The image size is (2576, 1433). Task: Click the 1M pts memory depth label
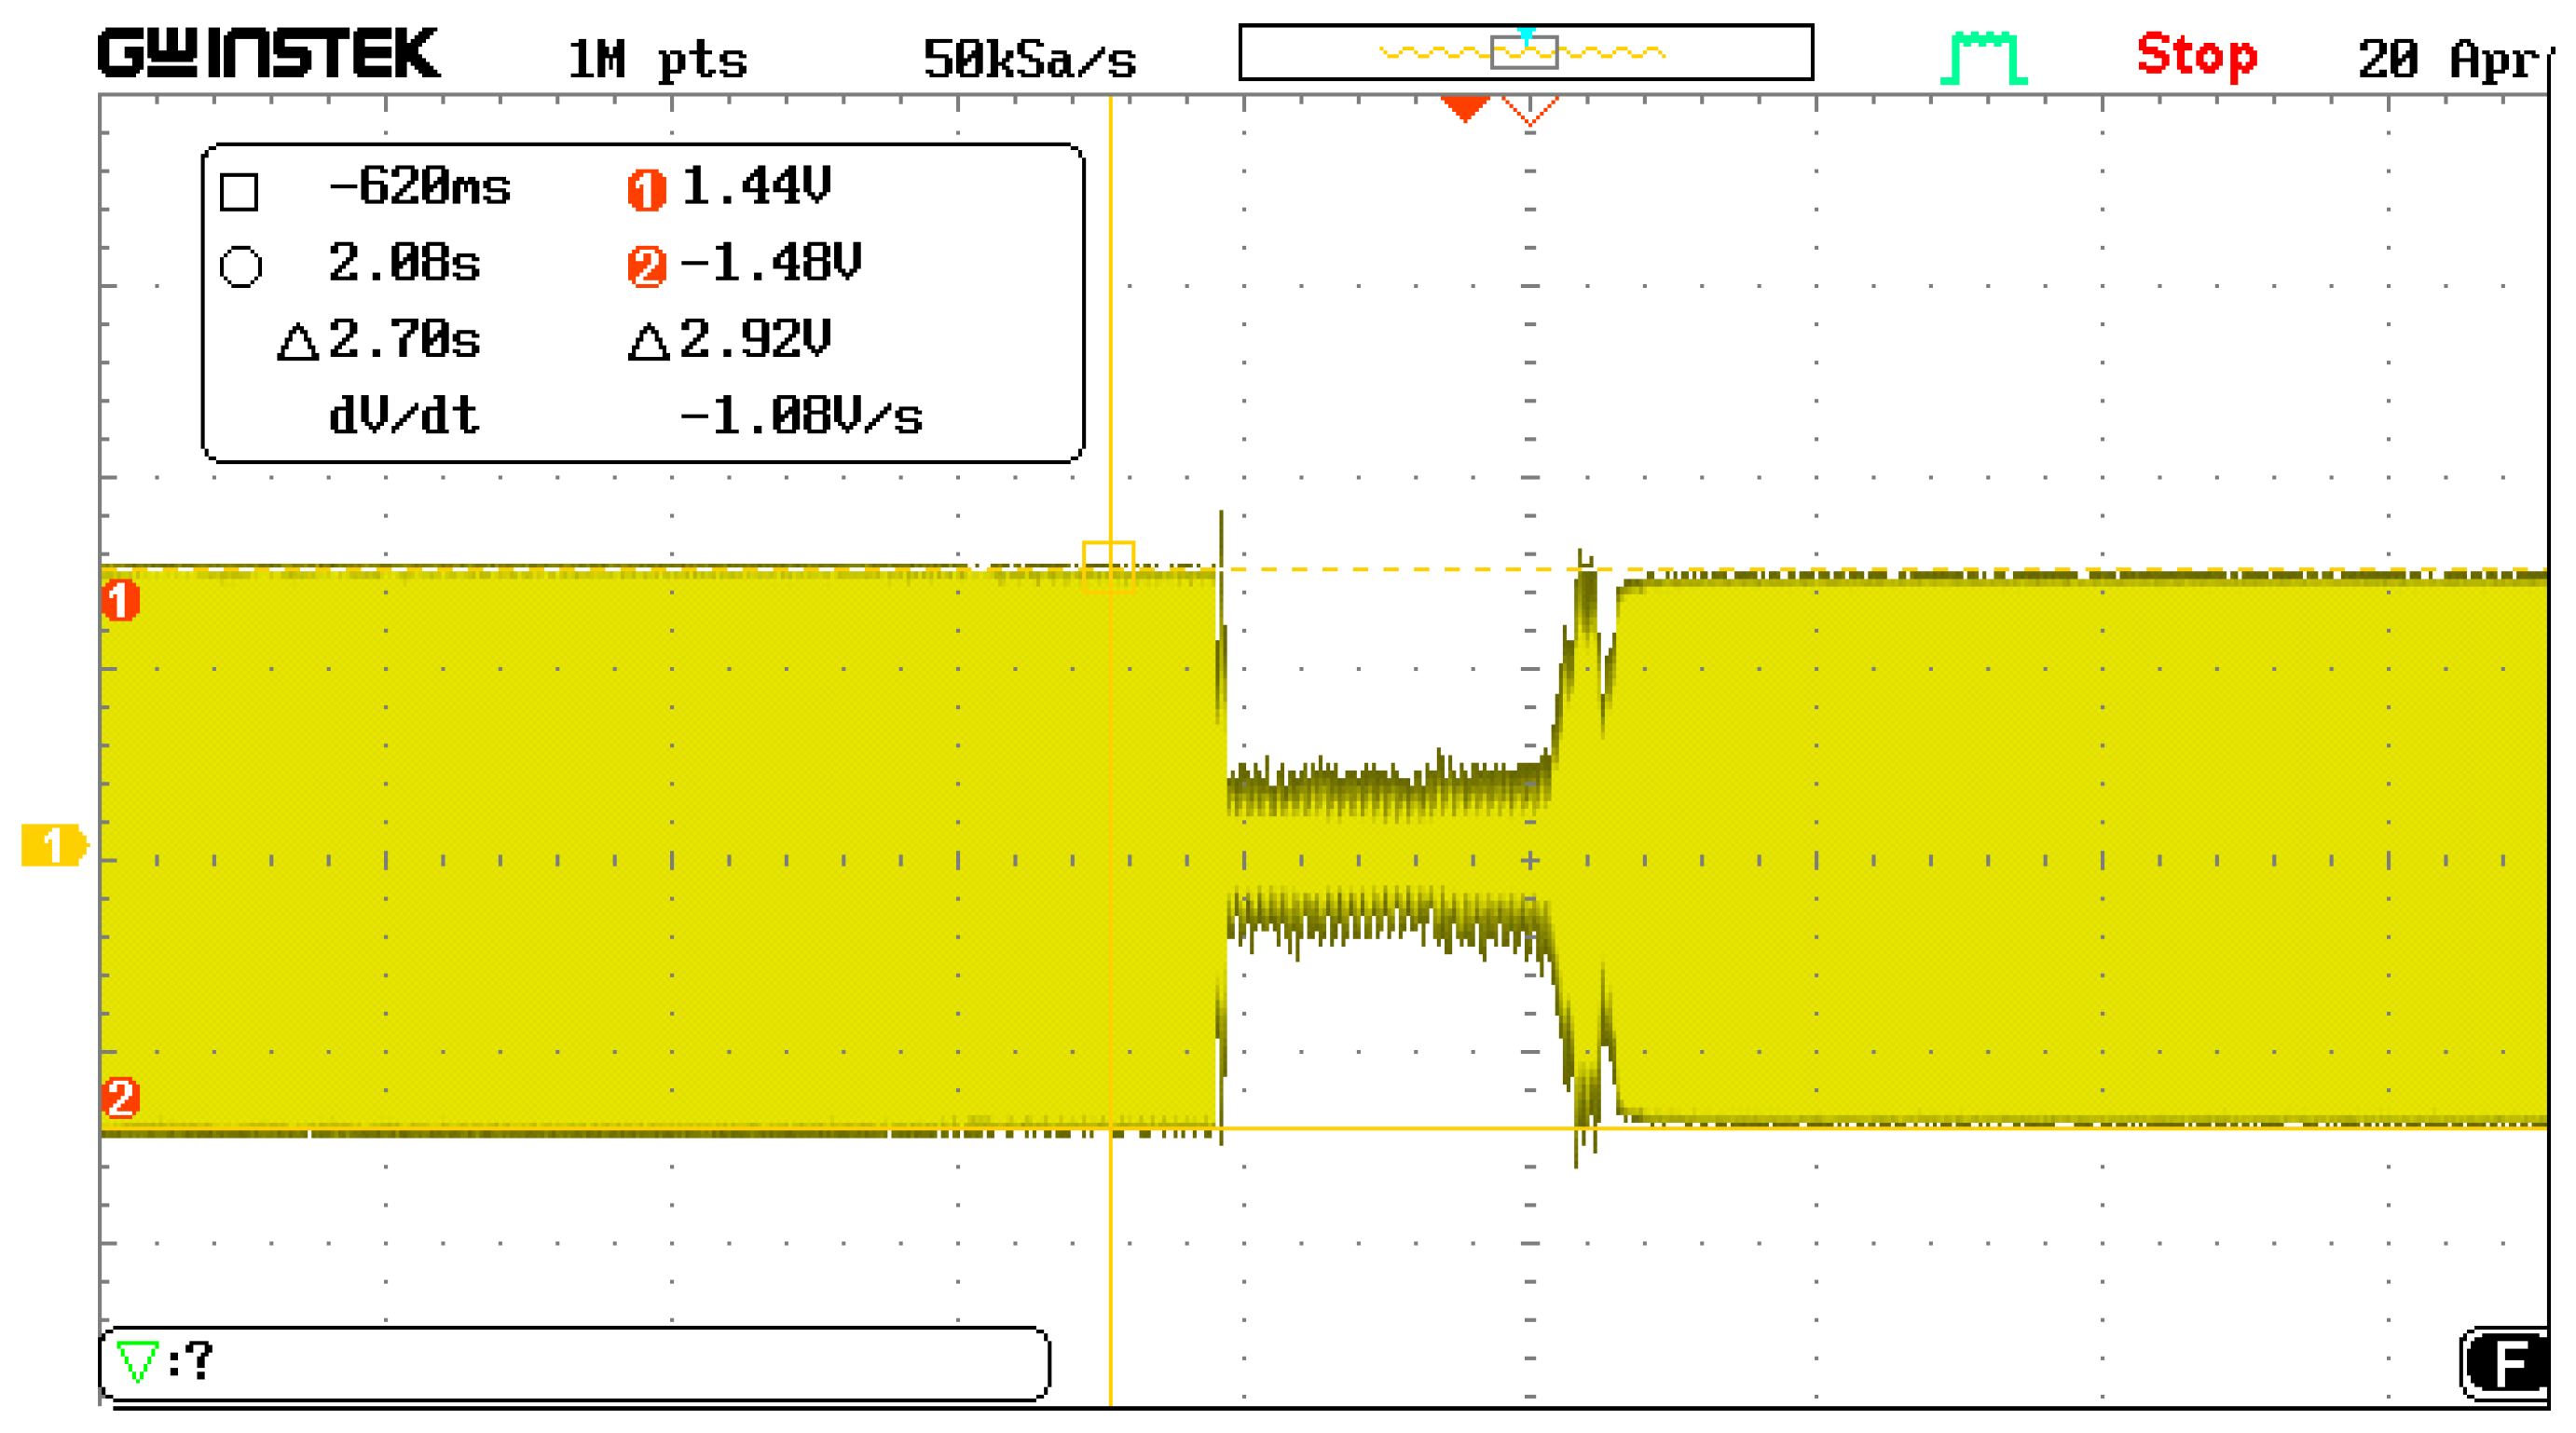(657, 60)
